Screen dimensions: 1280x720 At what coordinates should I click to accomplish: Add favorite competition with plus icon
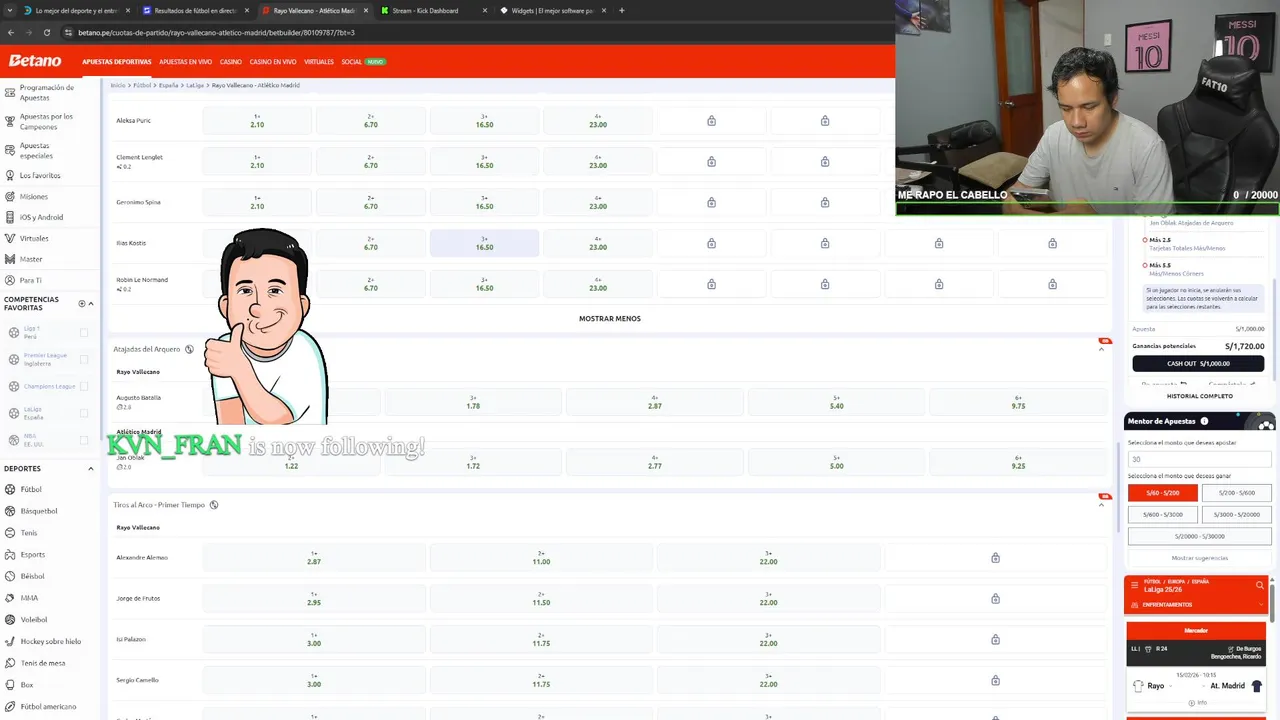(82, 303)
